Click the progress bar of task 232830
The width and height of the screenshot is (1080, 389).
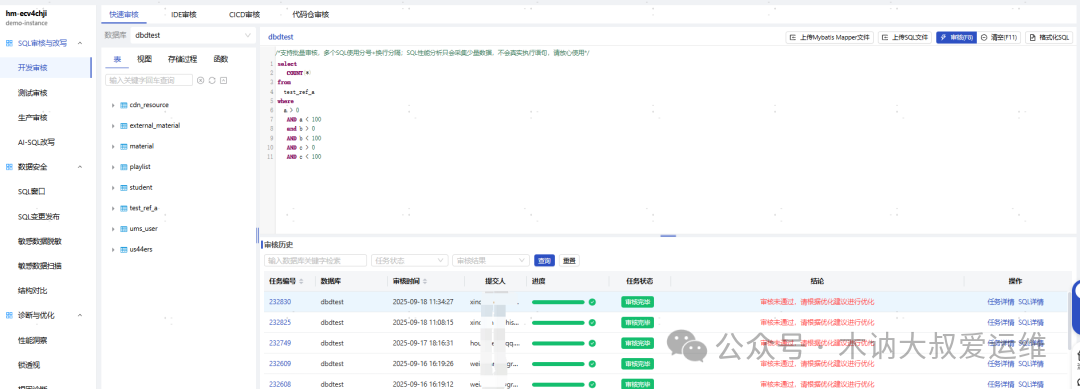pos(558,302)
